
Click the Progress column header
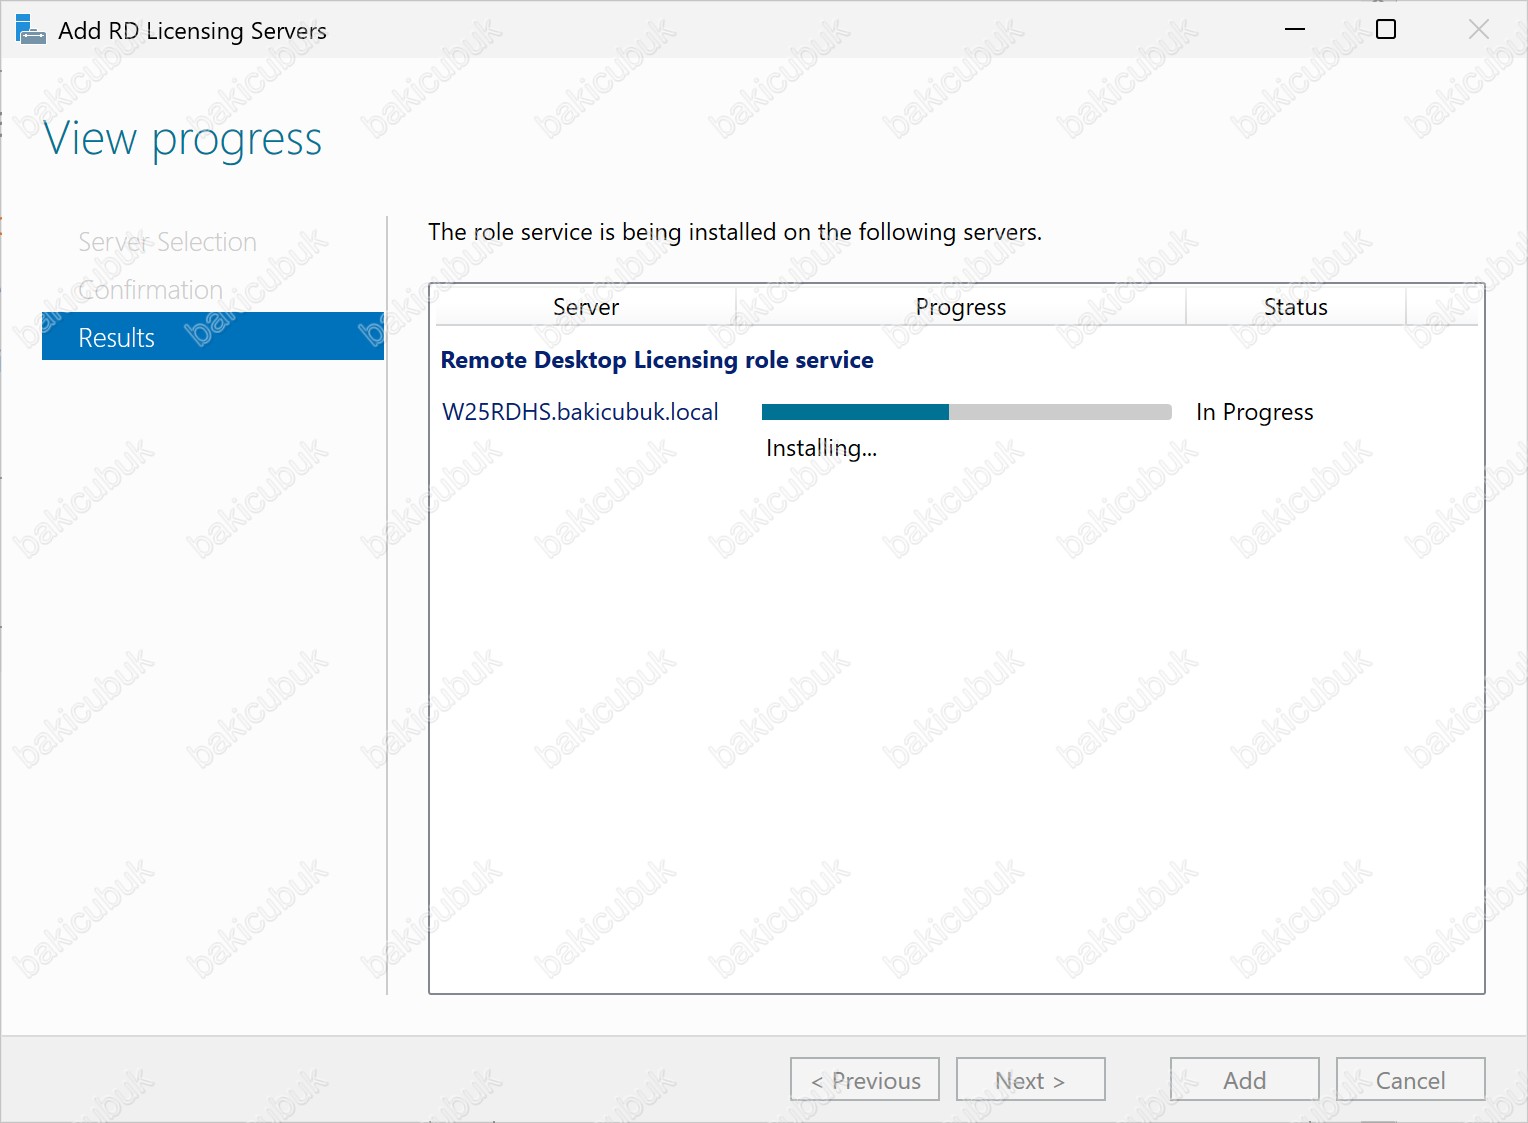[960, 307]
